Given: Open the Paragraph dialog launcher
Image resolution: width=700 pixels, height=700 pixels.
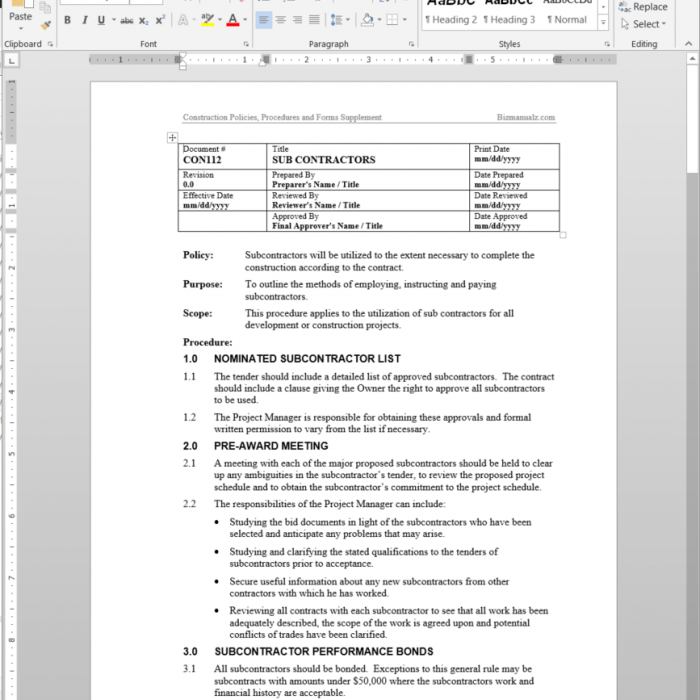Looking at the screenshot, I should 411,44.
